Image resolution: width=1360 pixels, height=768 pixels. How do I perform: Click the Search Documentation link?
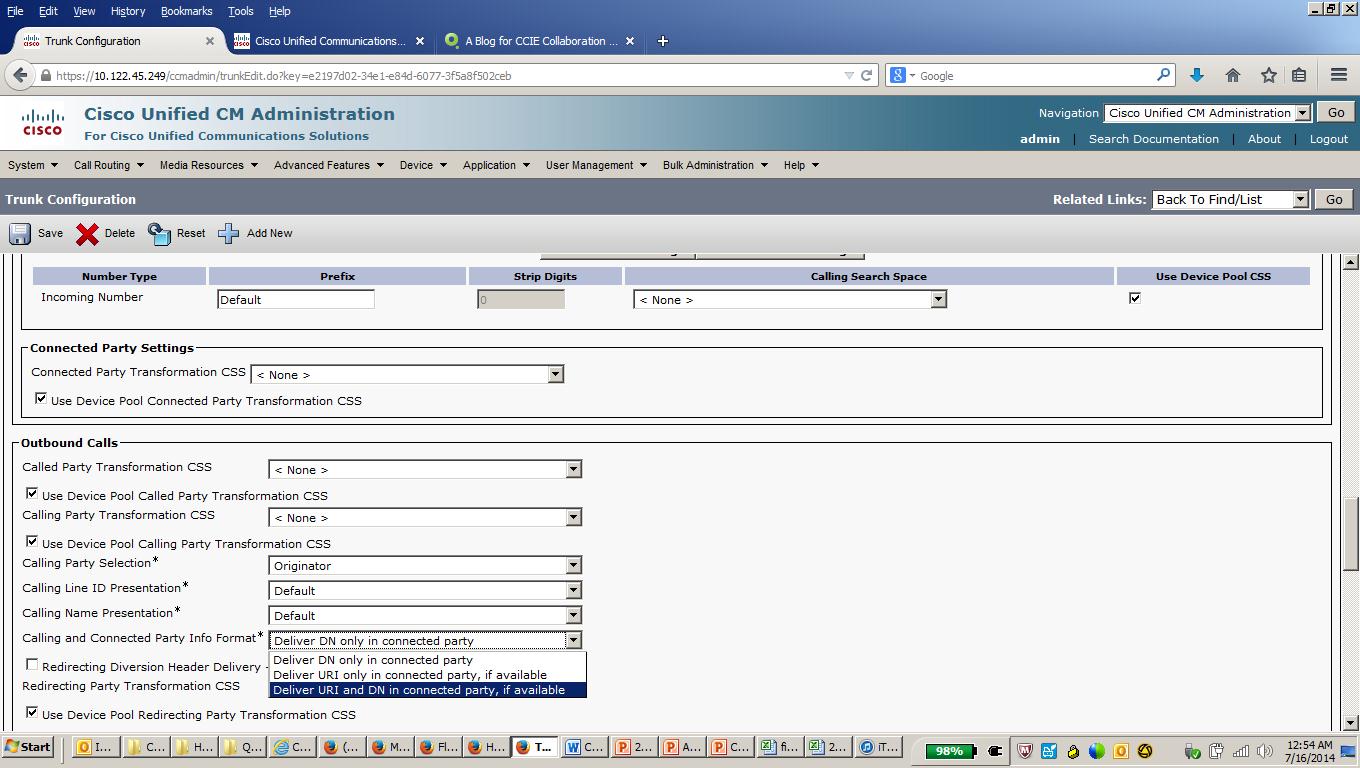click(1153, 139)
